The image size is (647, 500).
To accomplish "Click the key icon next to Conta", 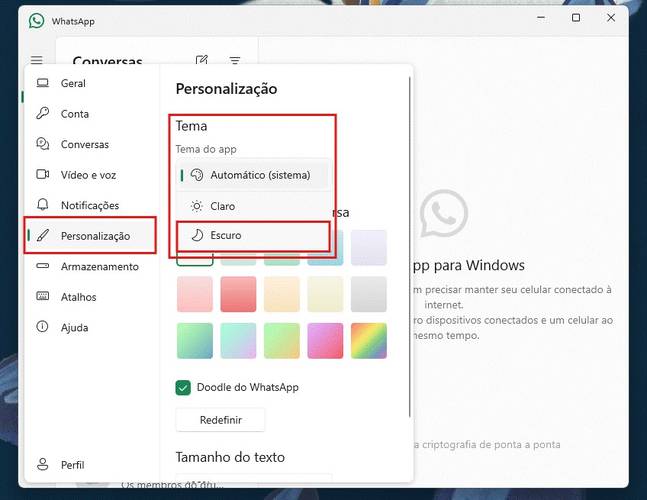I will point(43,113).
